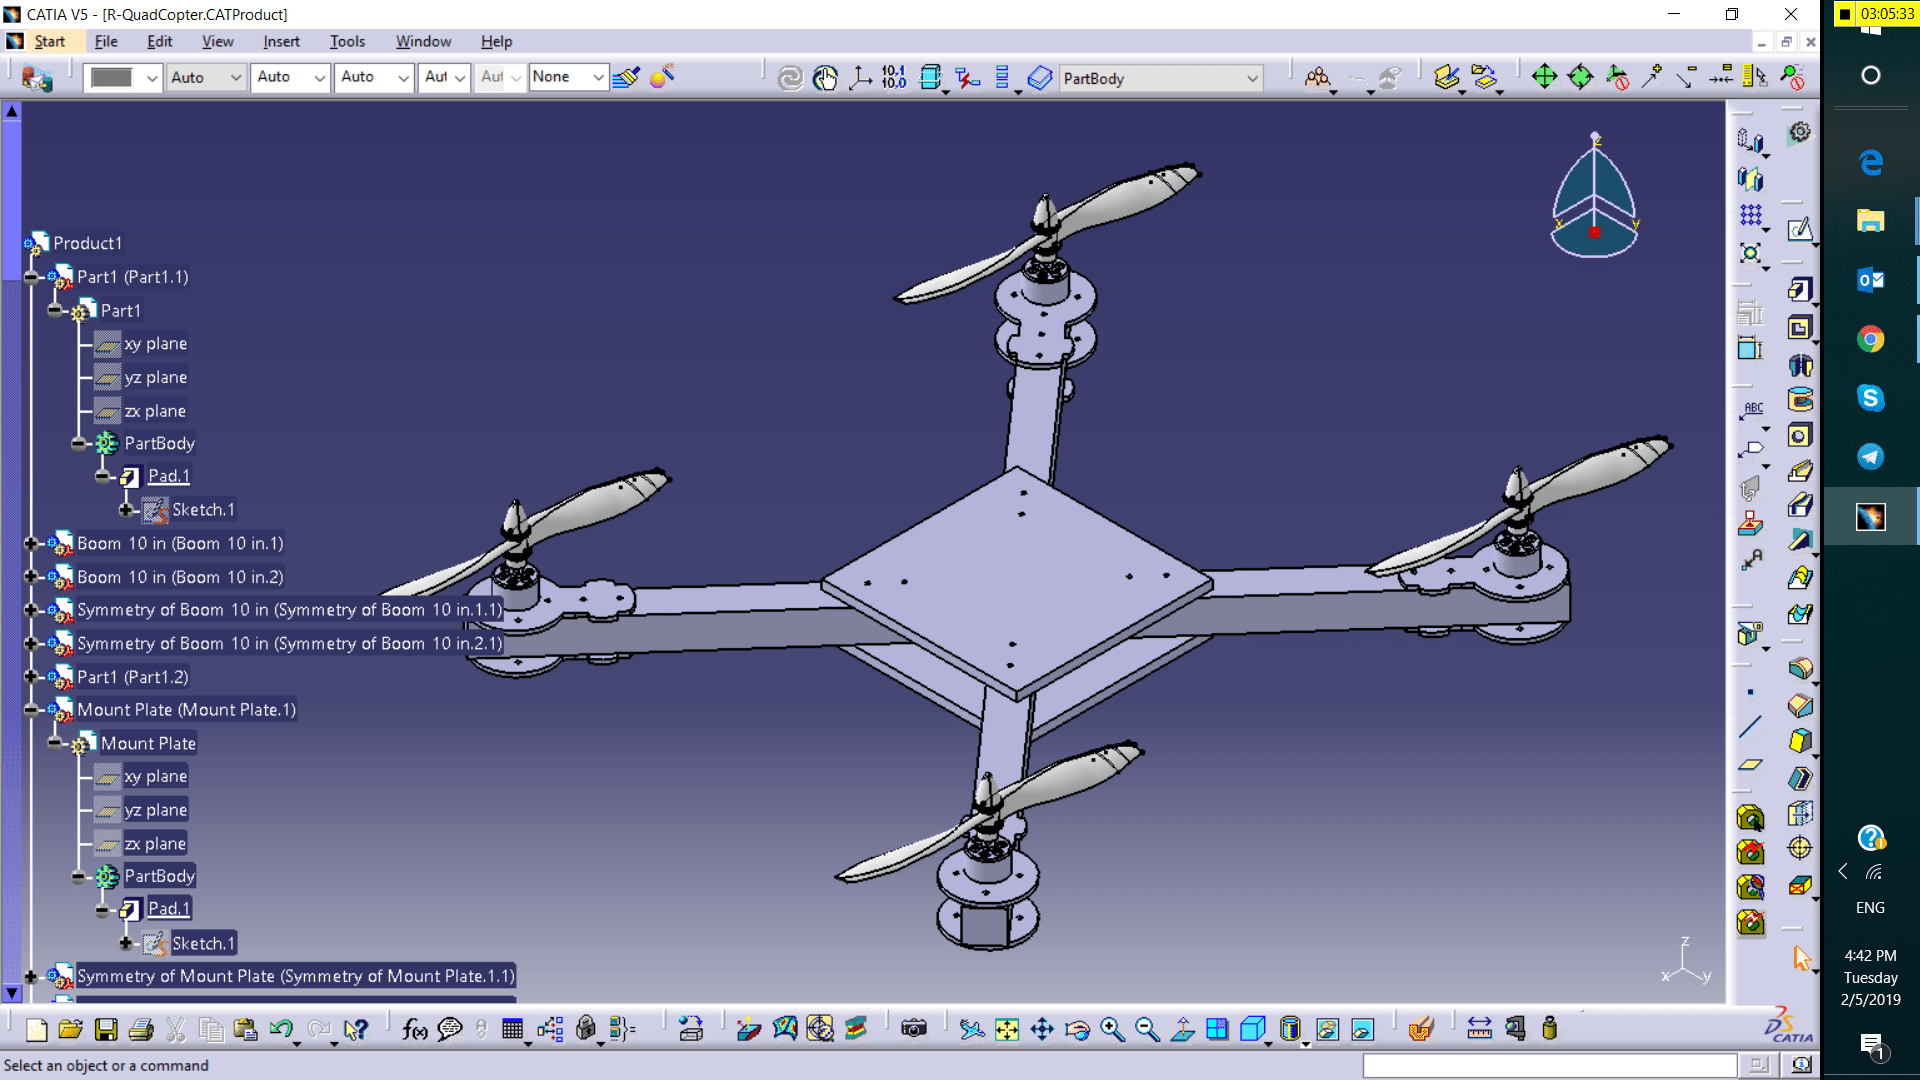Toggle the Fly Mode airplane icon
The width and height of the screenshot is (1920, 1080).
[971, 1029]
